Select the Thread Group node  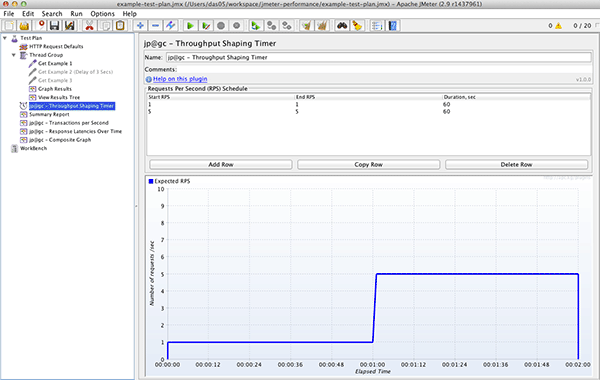coord(46,55)
